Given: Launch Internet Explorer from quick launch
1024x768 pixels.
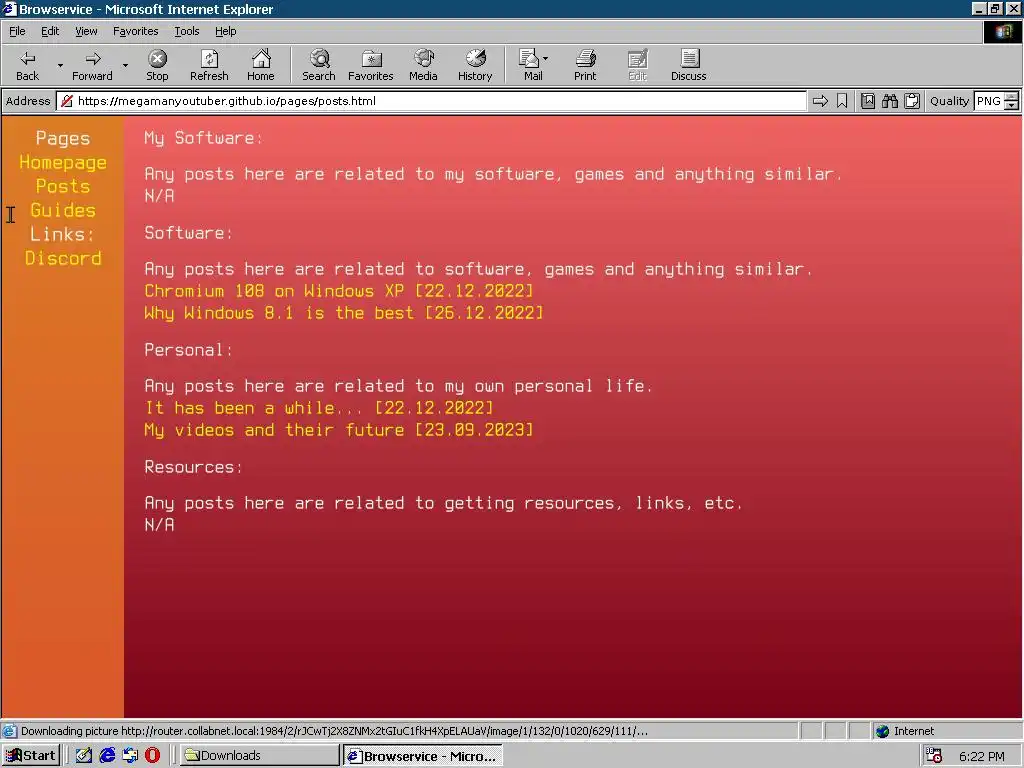Looking at the screenshot, I should point(107,756).
